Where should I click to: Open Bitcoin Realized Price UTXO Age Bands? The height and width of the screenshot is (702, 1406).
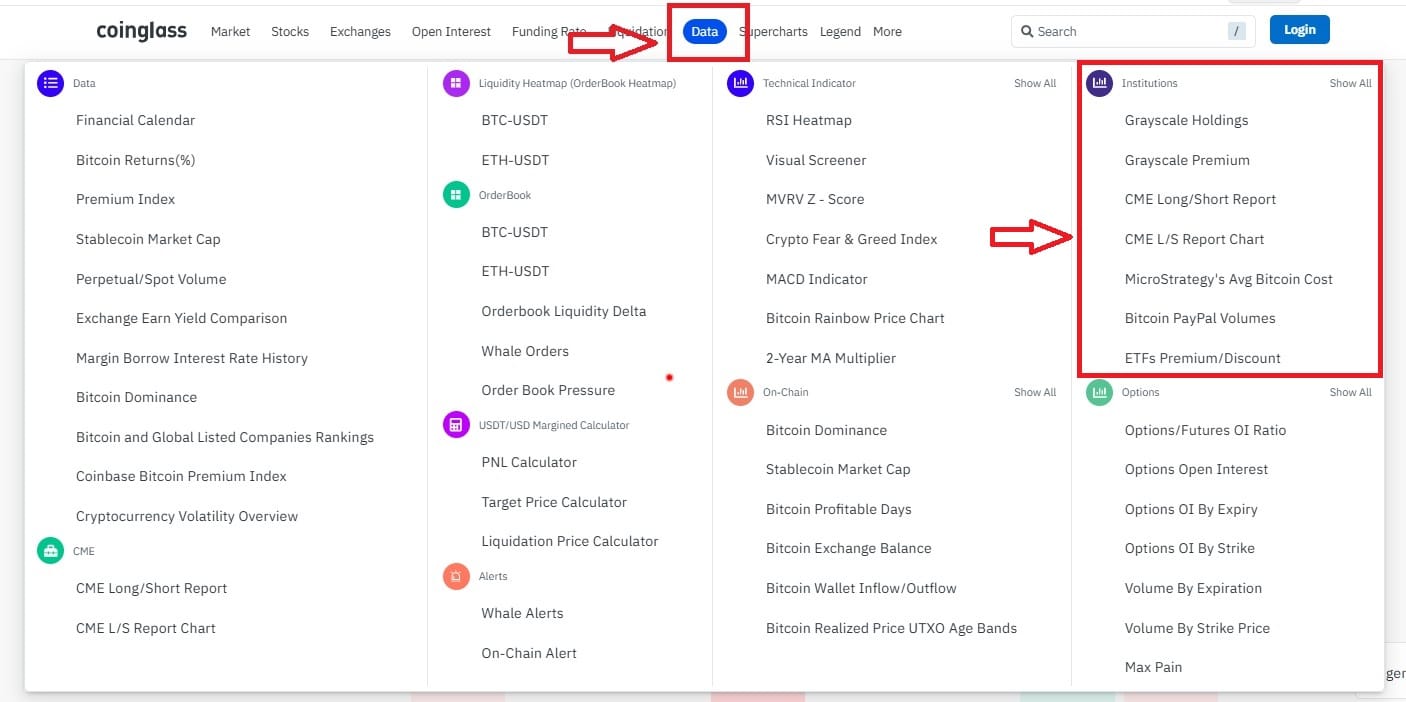coord(891,628)
